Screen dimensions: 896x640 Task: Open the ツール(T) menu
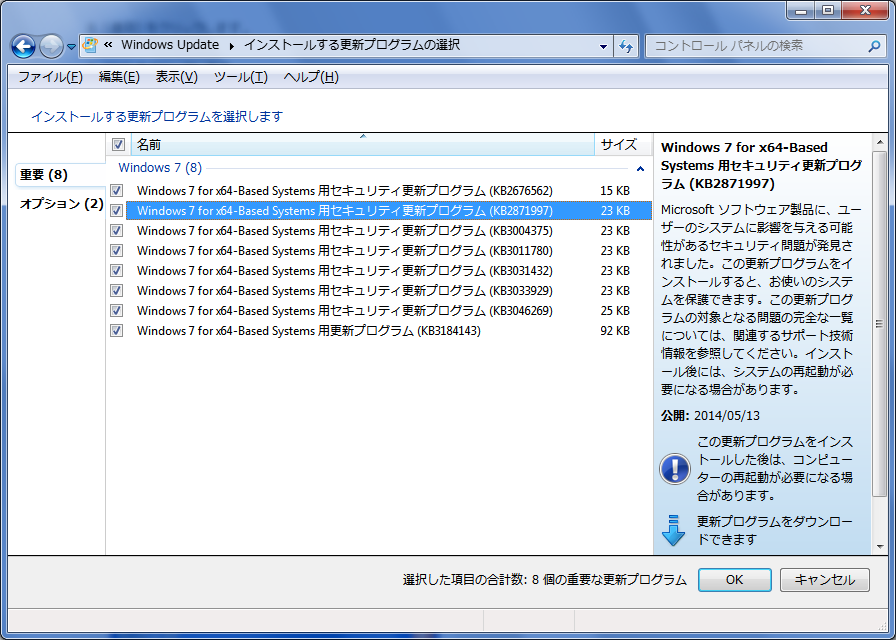click(240, 77)
